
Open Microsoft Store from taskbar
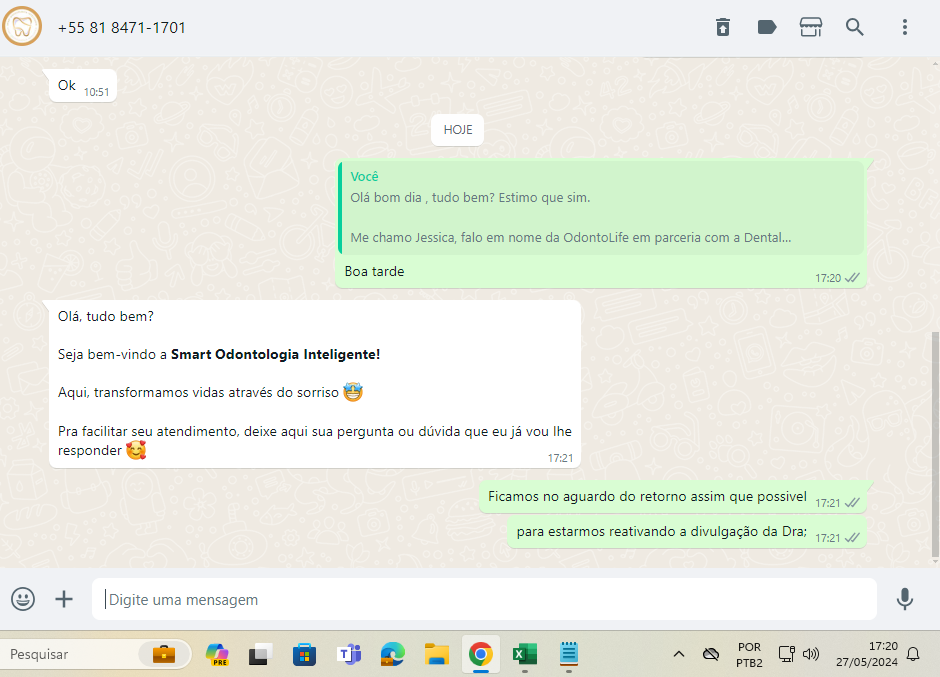coord(304,654)
